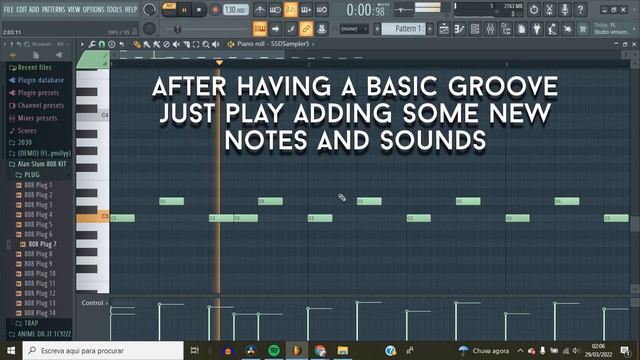The height and width of the screenshot is (360, 640).
Task: Choose the Select marquee tool in piano roll
Action: pos(196,44)
